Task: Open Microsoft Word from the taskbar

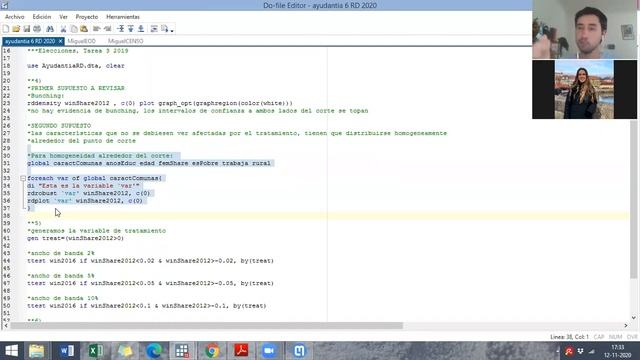Action: click(66, 351)
